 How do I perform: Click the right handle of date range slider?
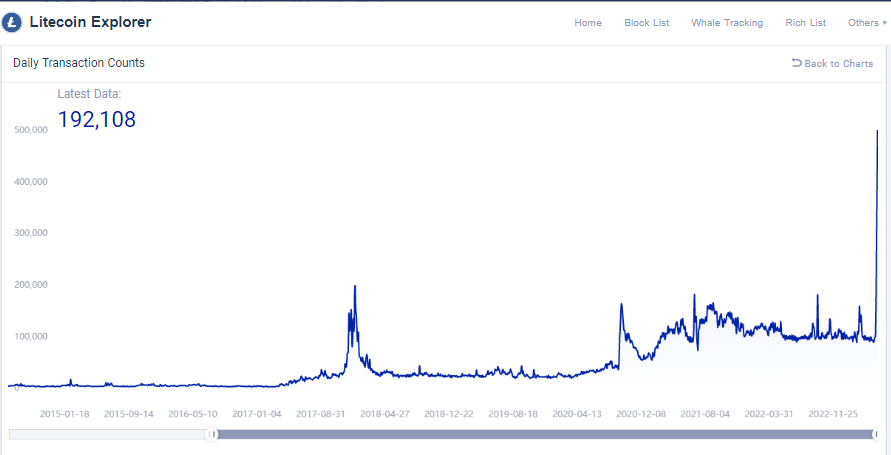click(x=875, y=434)
